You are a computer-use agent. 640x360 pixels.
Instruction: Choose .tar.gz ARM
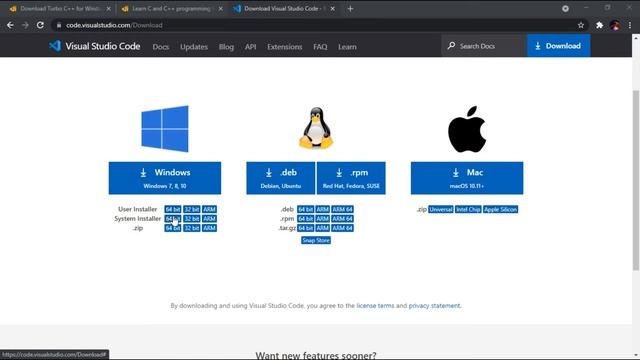tap(322, 228)
